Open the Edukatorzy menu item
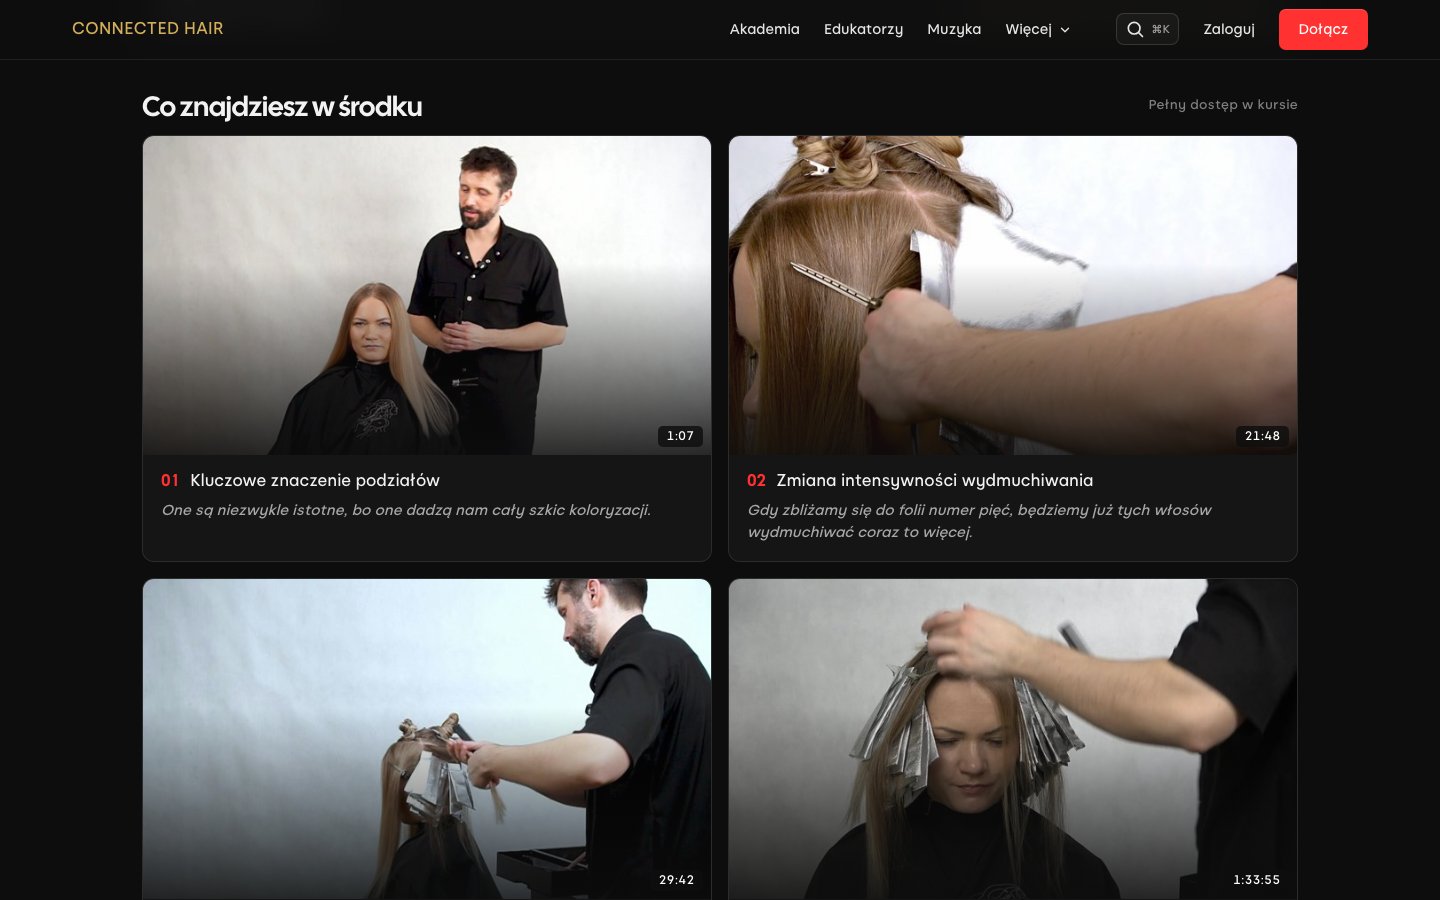 click(x=863, y=29)
